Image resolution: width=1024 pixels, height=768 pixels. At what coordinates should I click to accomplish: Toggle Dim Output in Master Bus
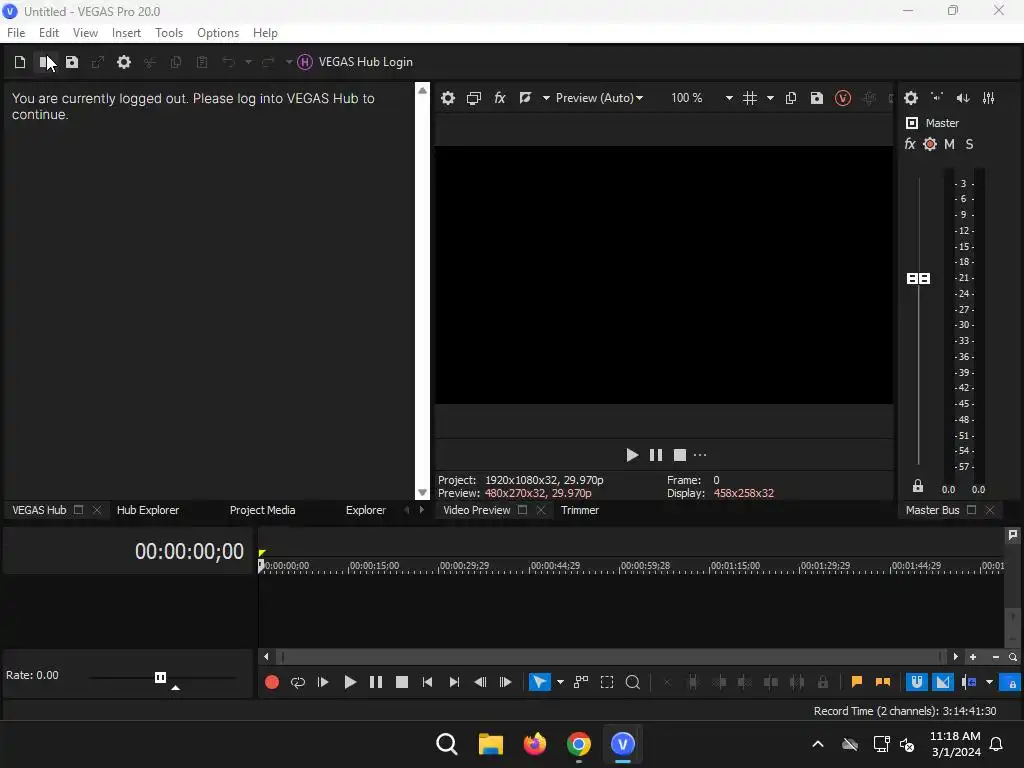pos(963,98)
